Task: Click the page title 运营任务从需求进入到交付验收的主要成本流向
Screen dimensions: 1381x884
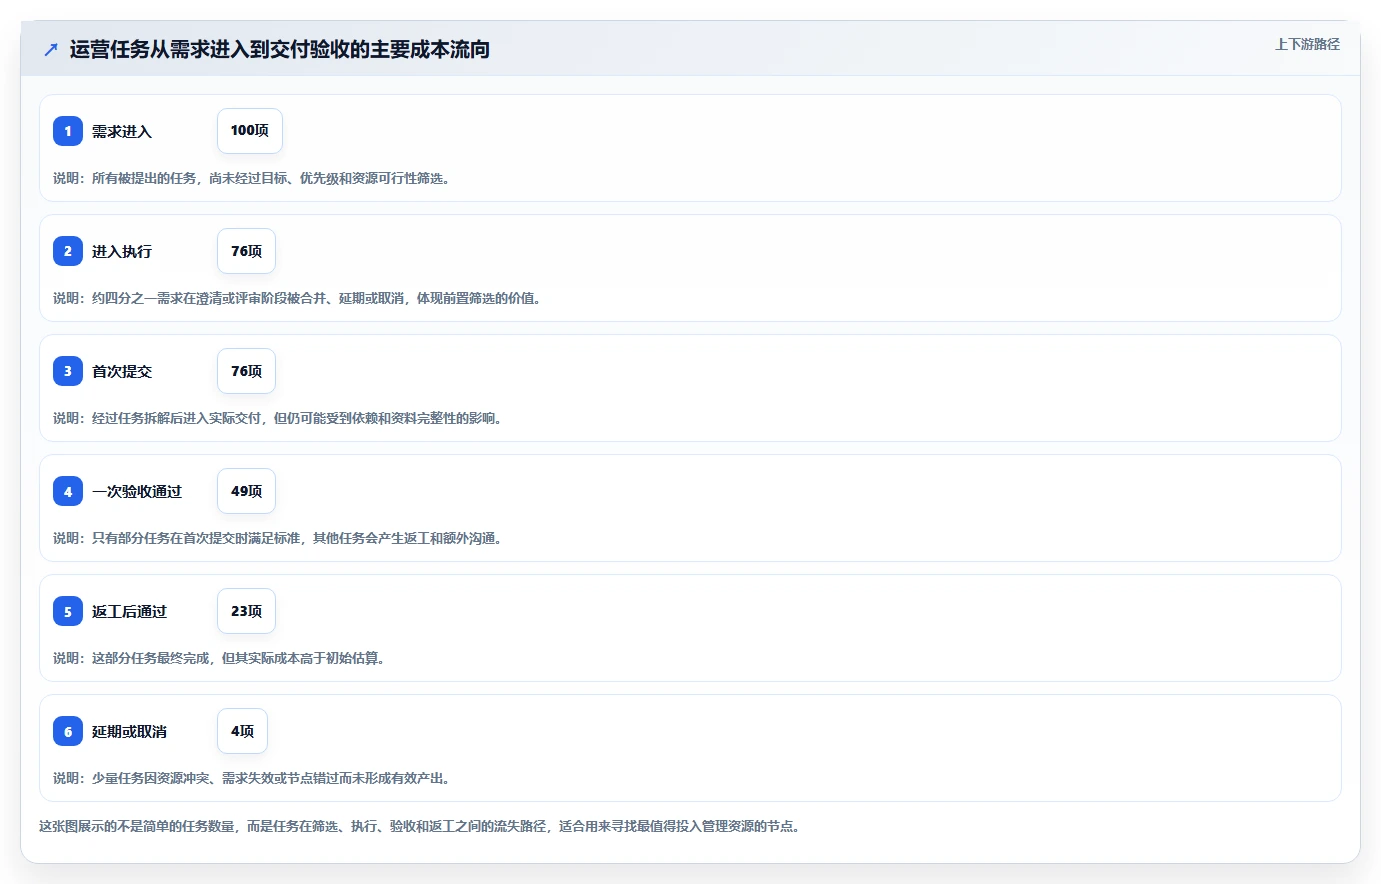Action: point(280,49)
